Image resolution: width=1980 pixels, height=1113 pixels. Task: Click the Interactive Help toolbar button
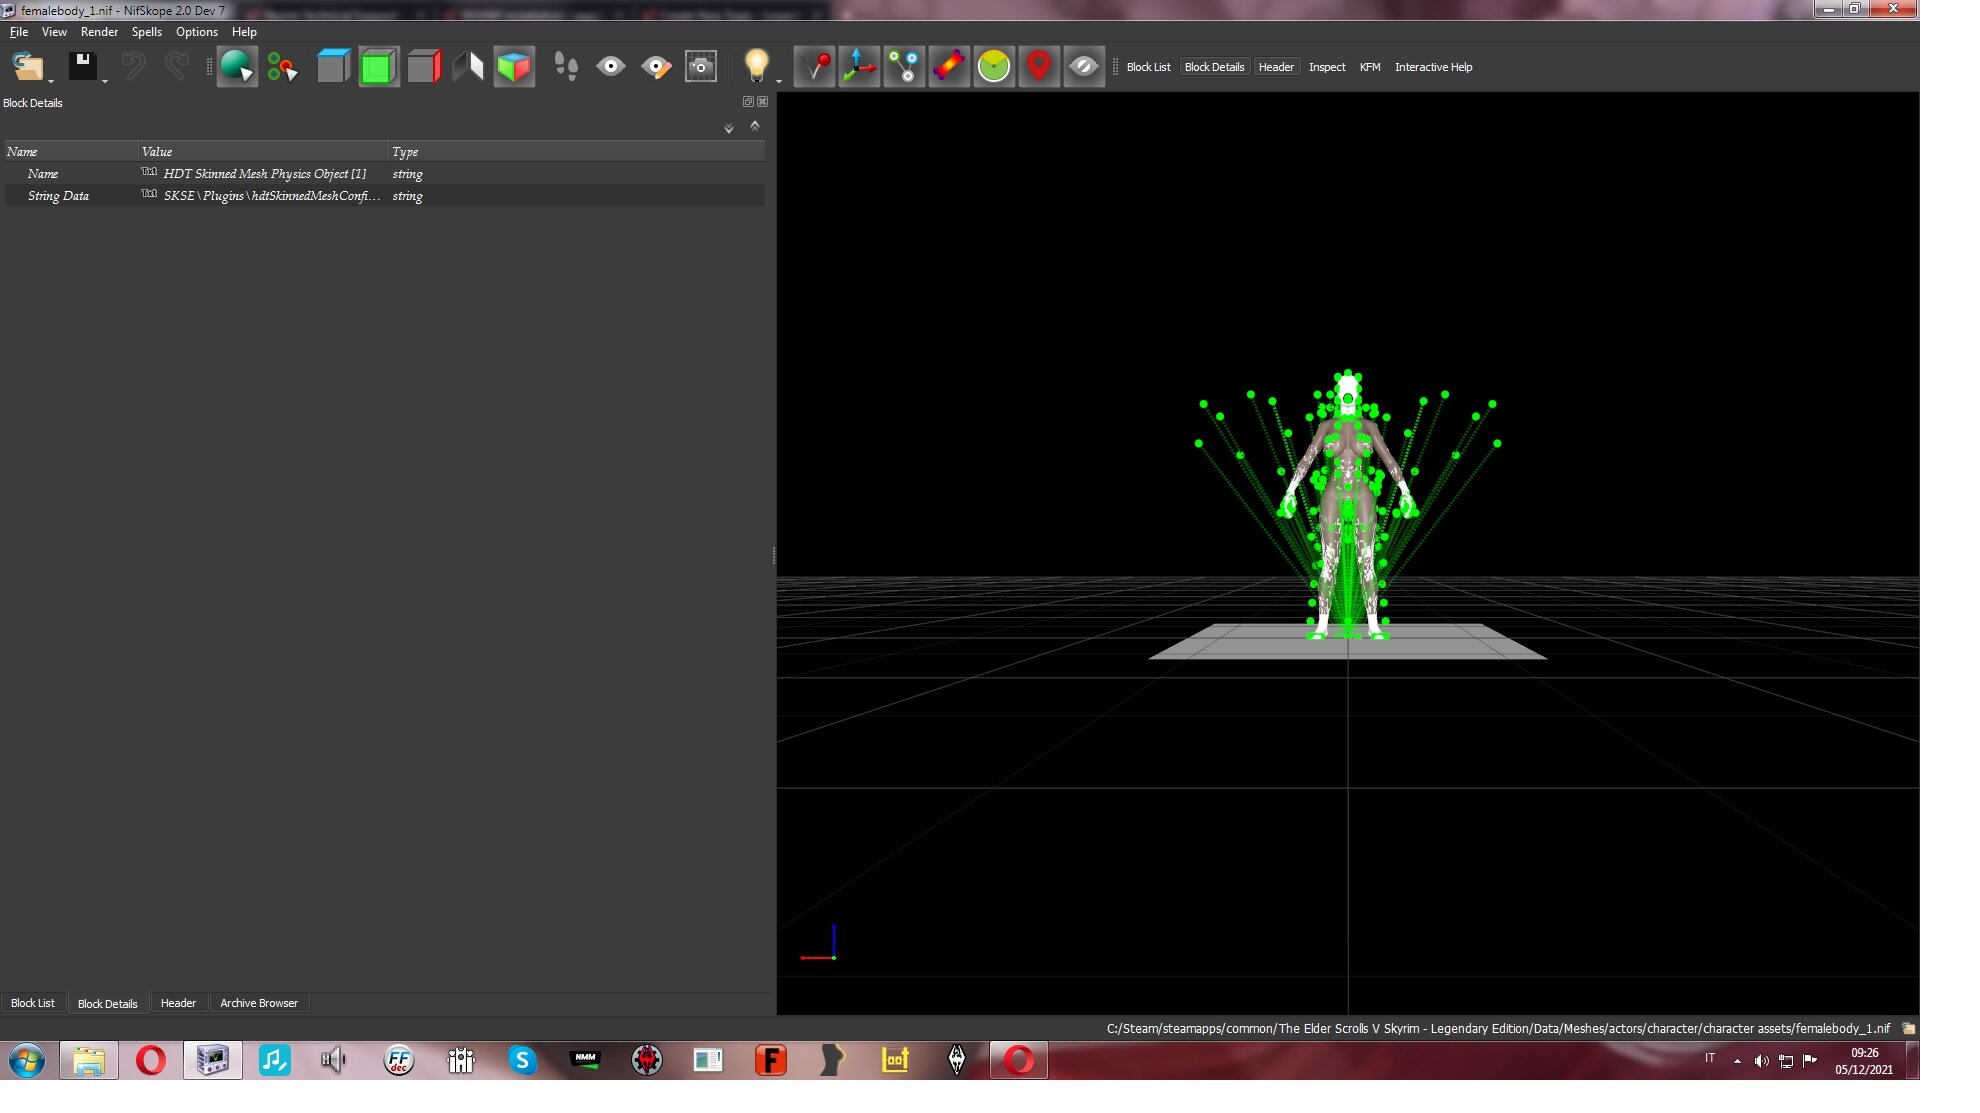pos(1433,67)
